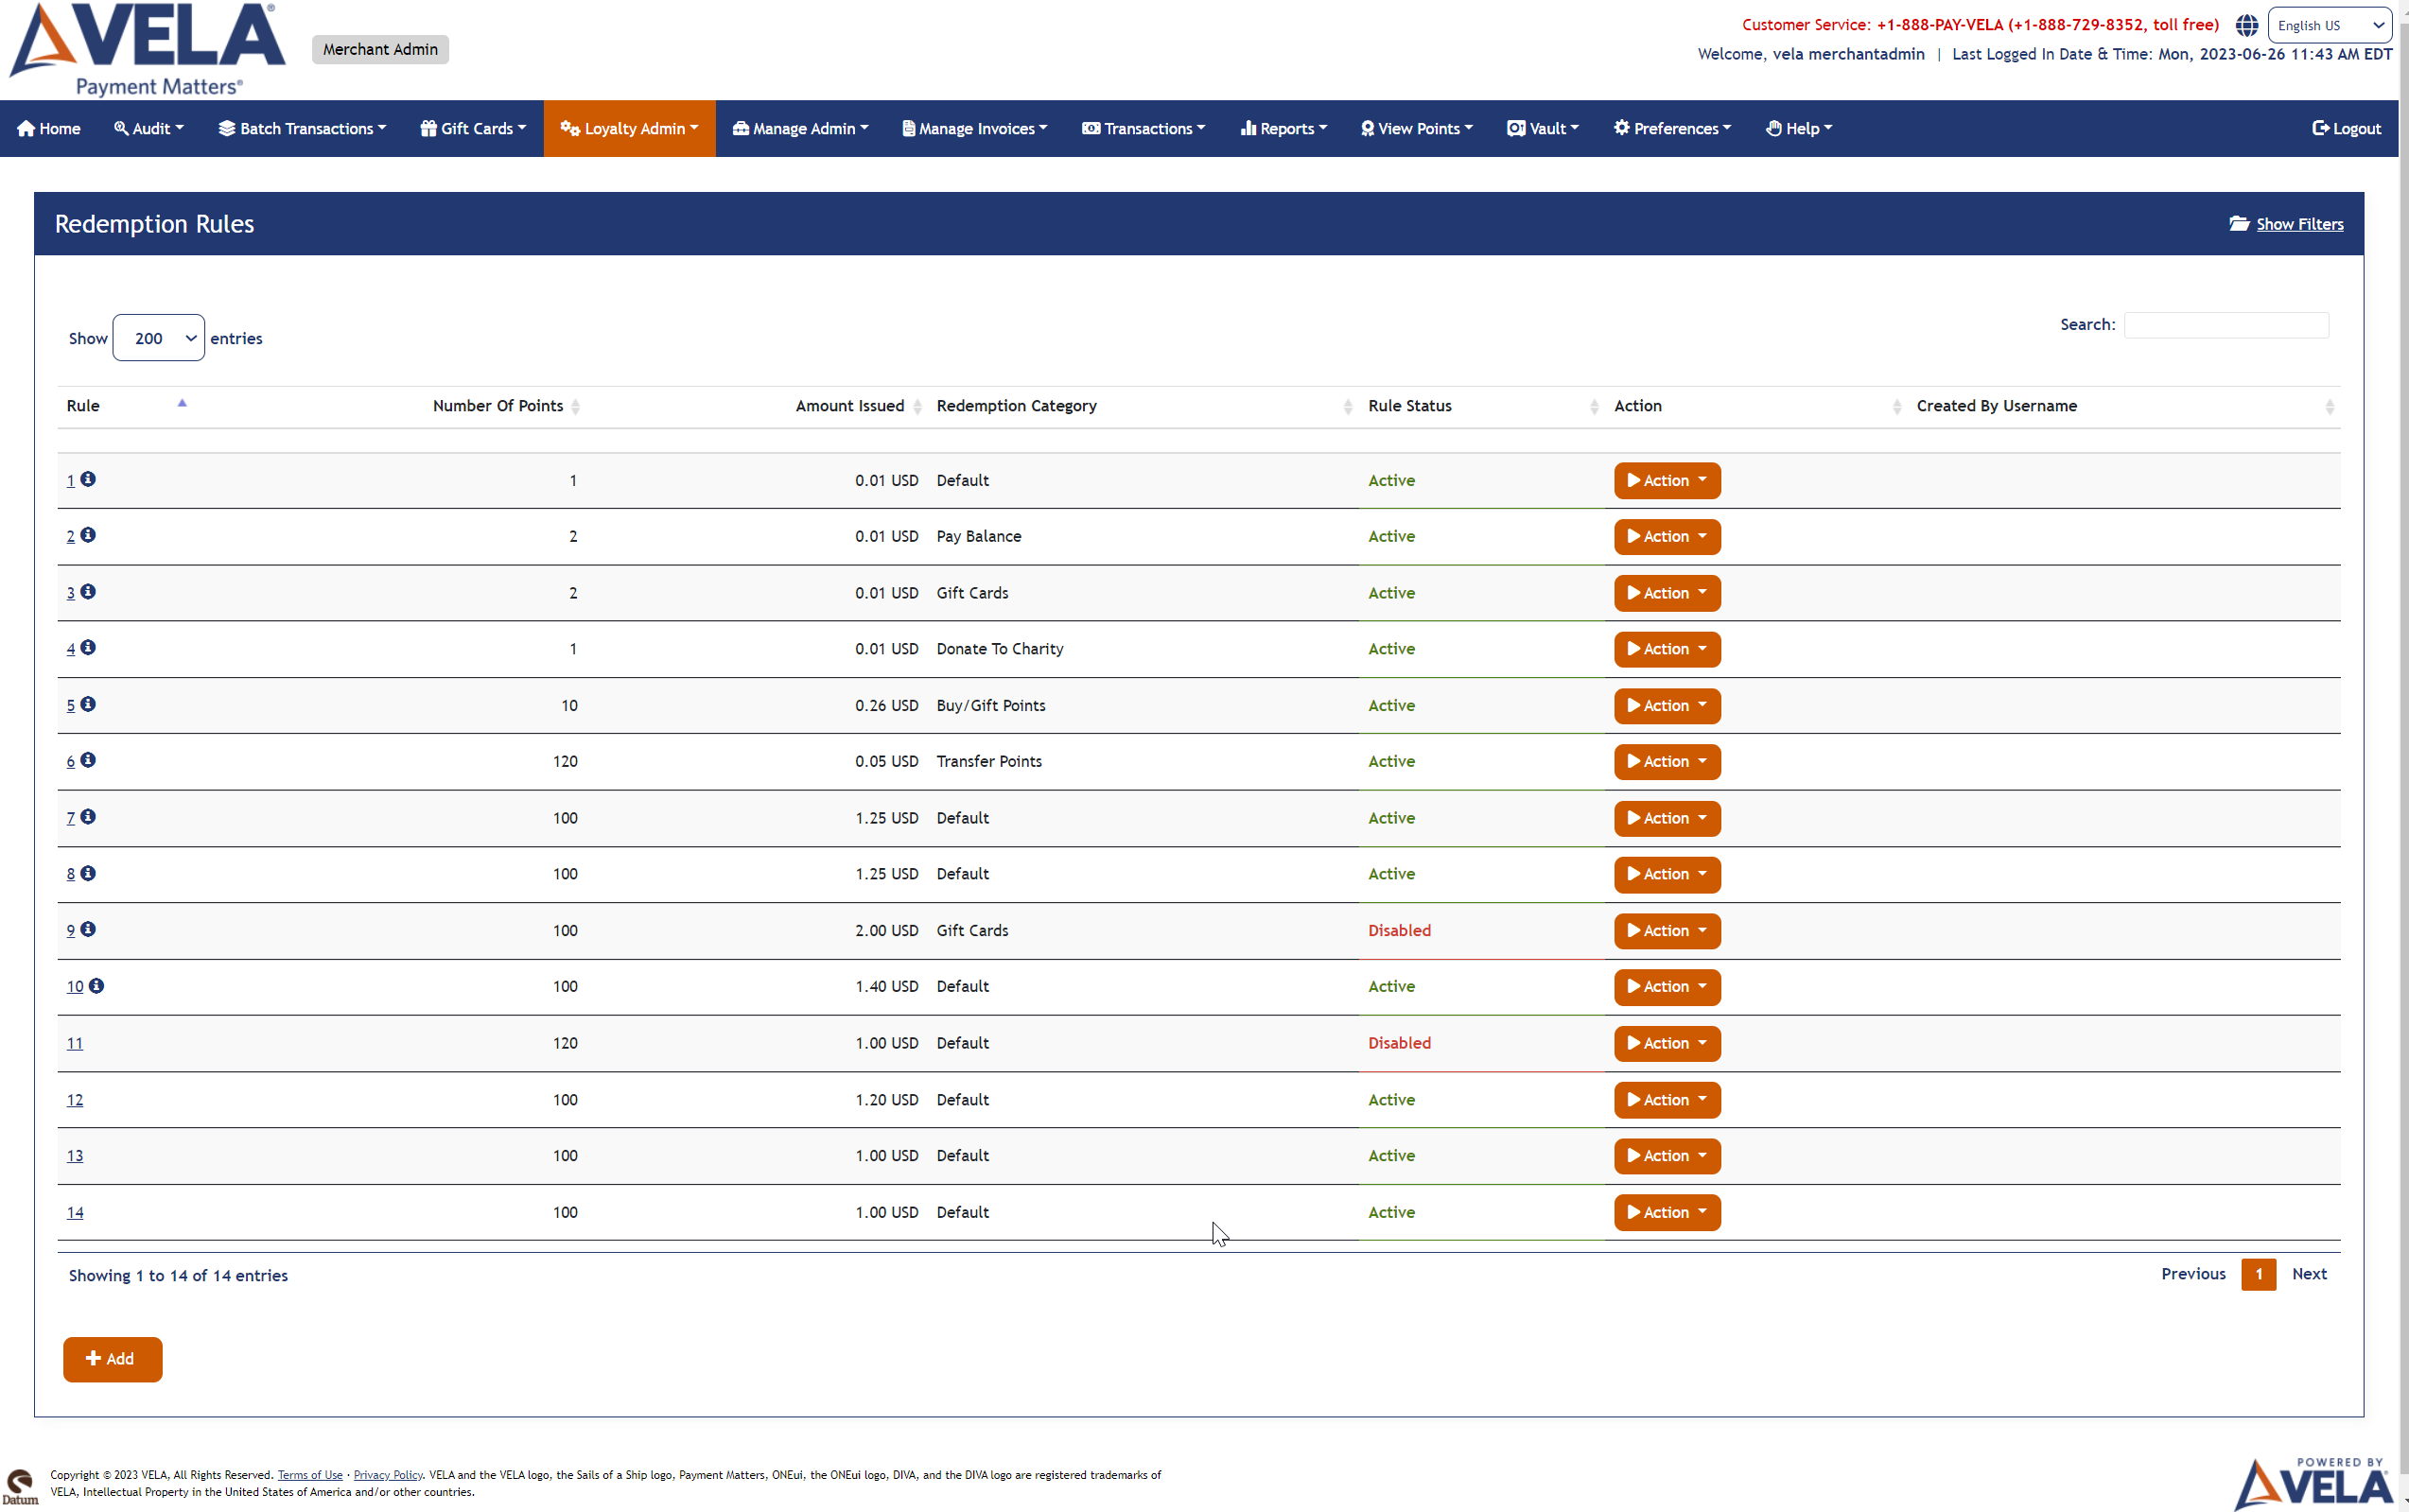Click the info icon next to rule 9
The image size is (2409, 1512).
pos(88,929)
